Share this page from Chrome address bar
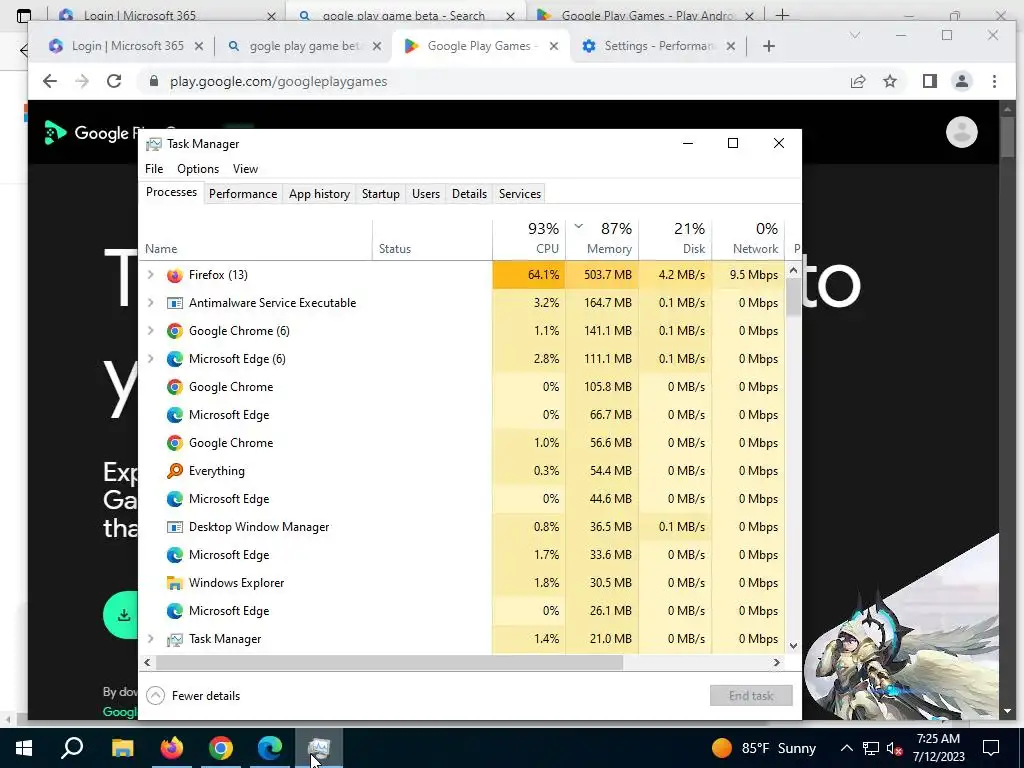 pos(857,81)
